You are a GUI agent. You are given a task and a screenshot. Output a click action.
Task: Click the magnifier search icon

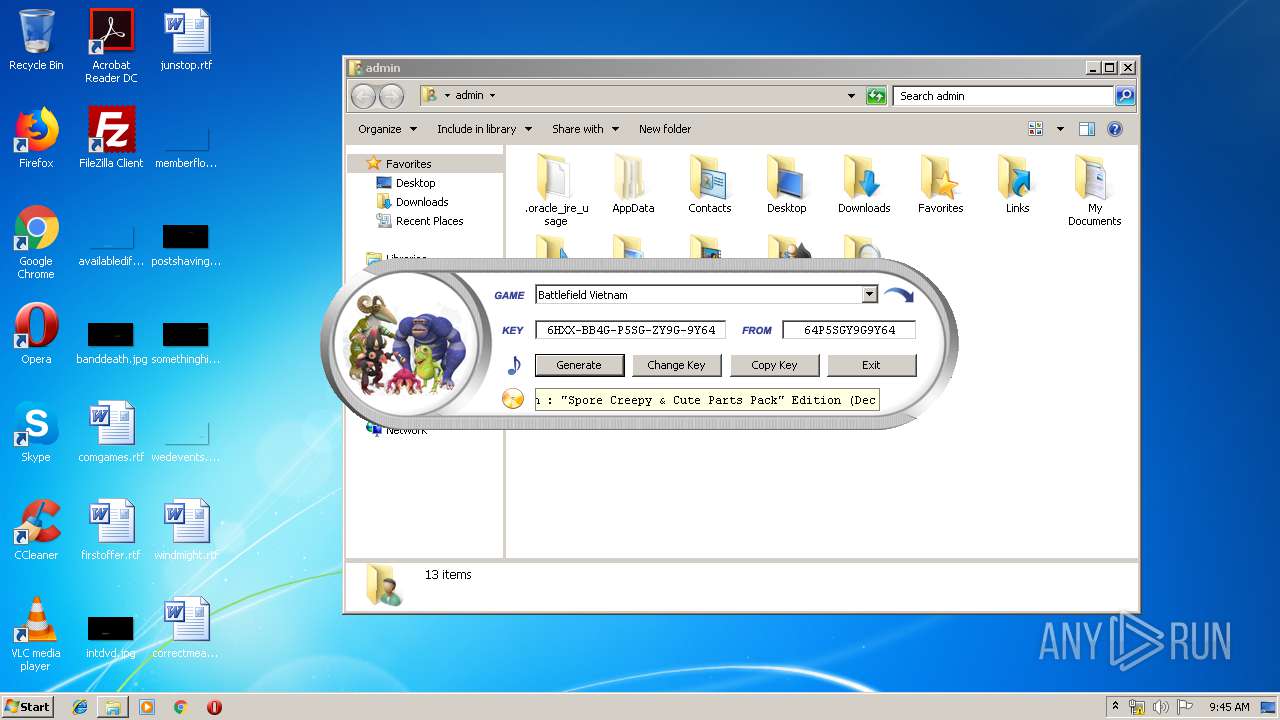point(1125,96)
